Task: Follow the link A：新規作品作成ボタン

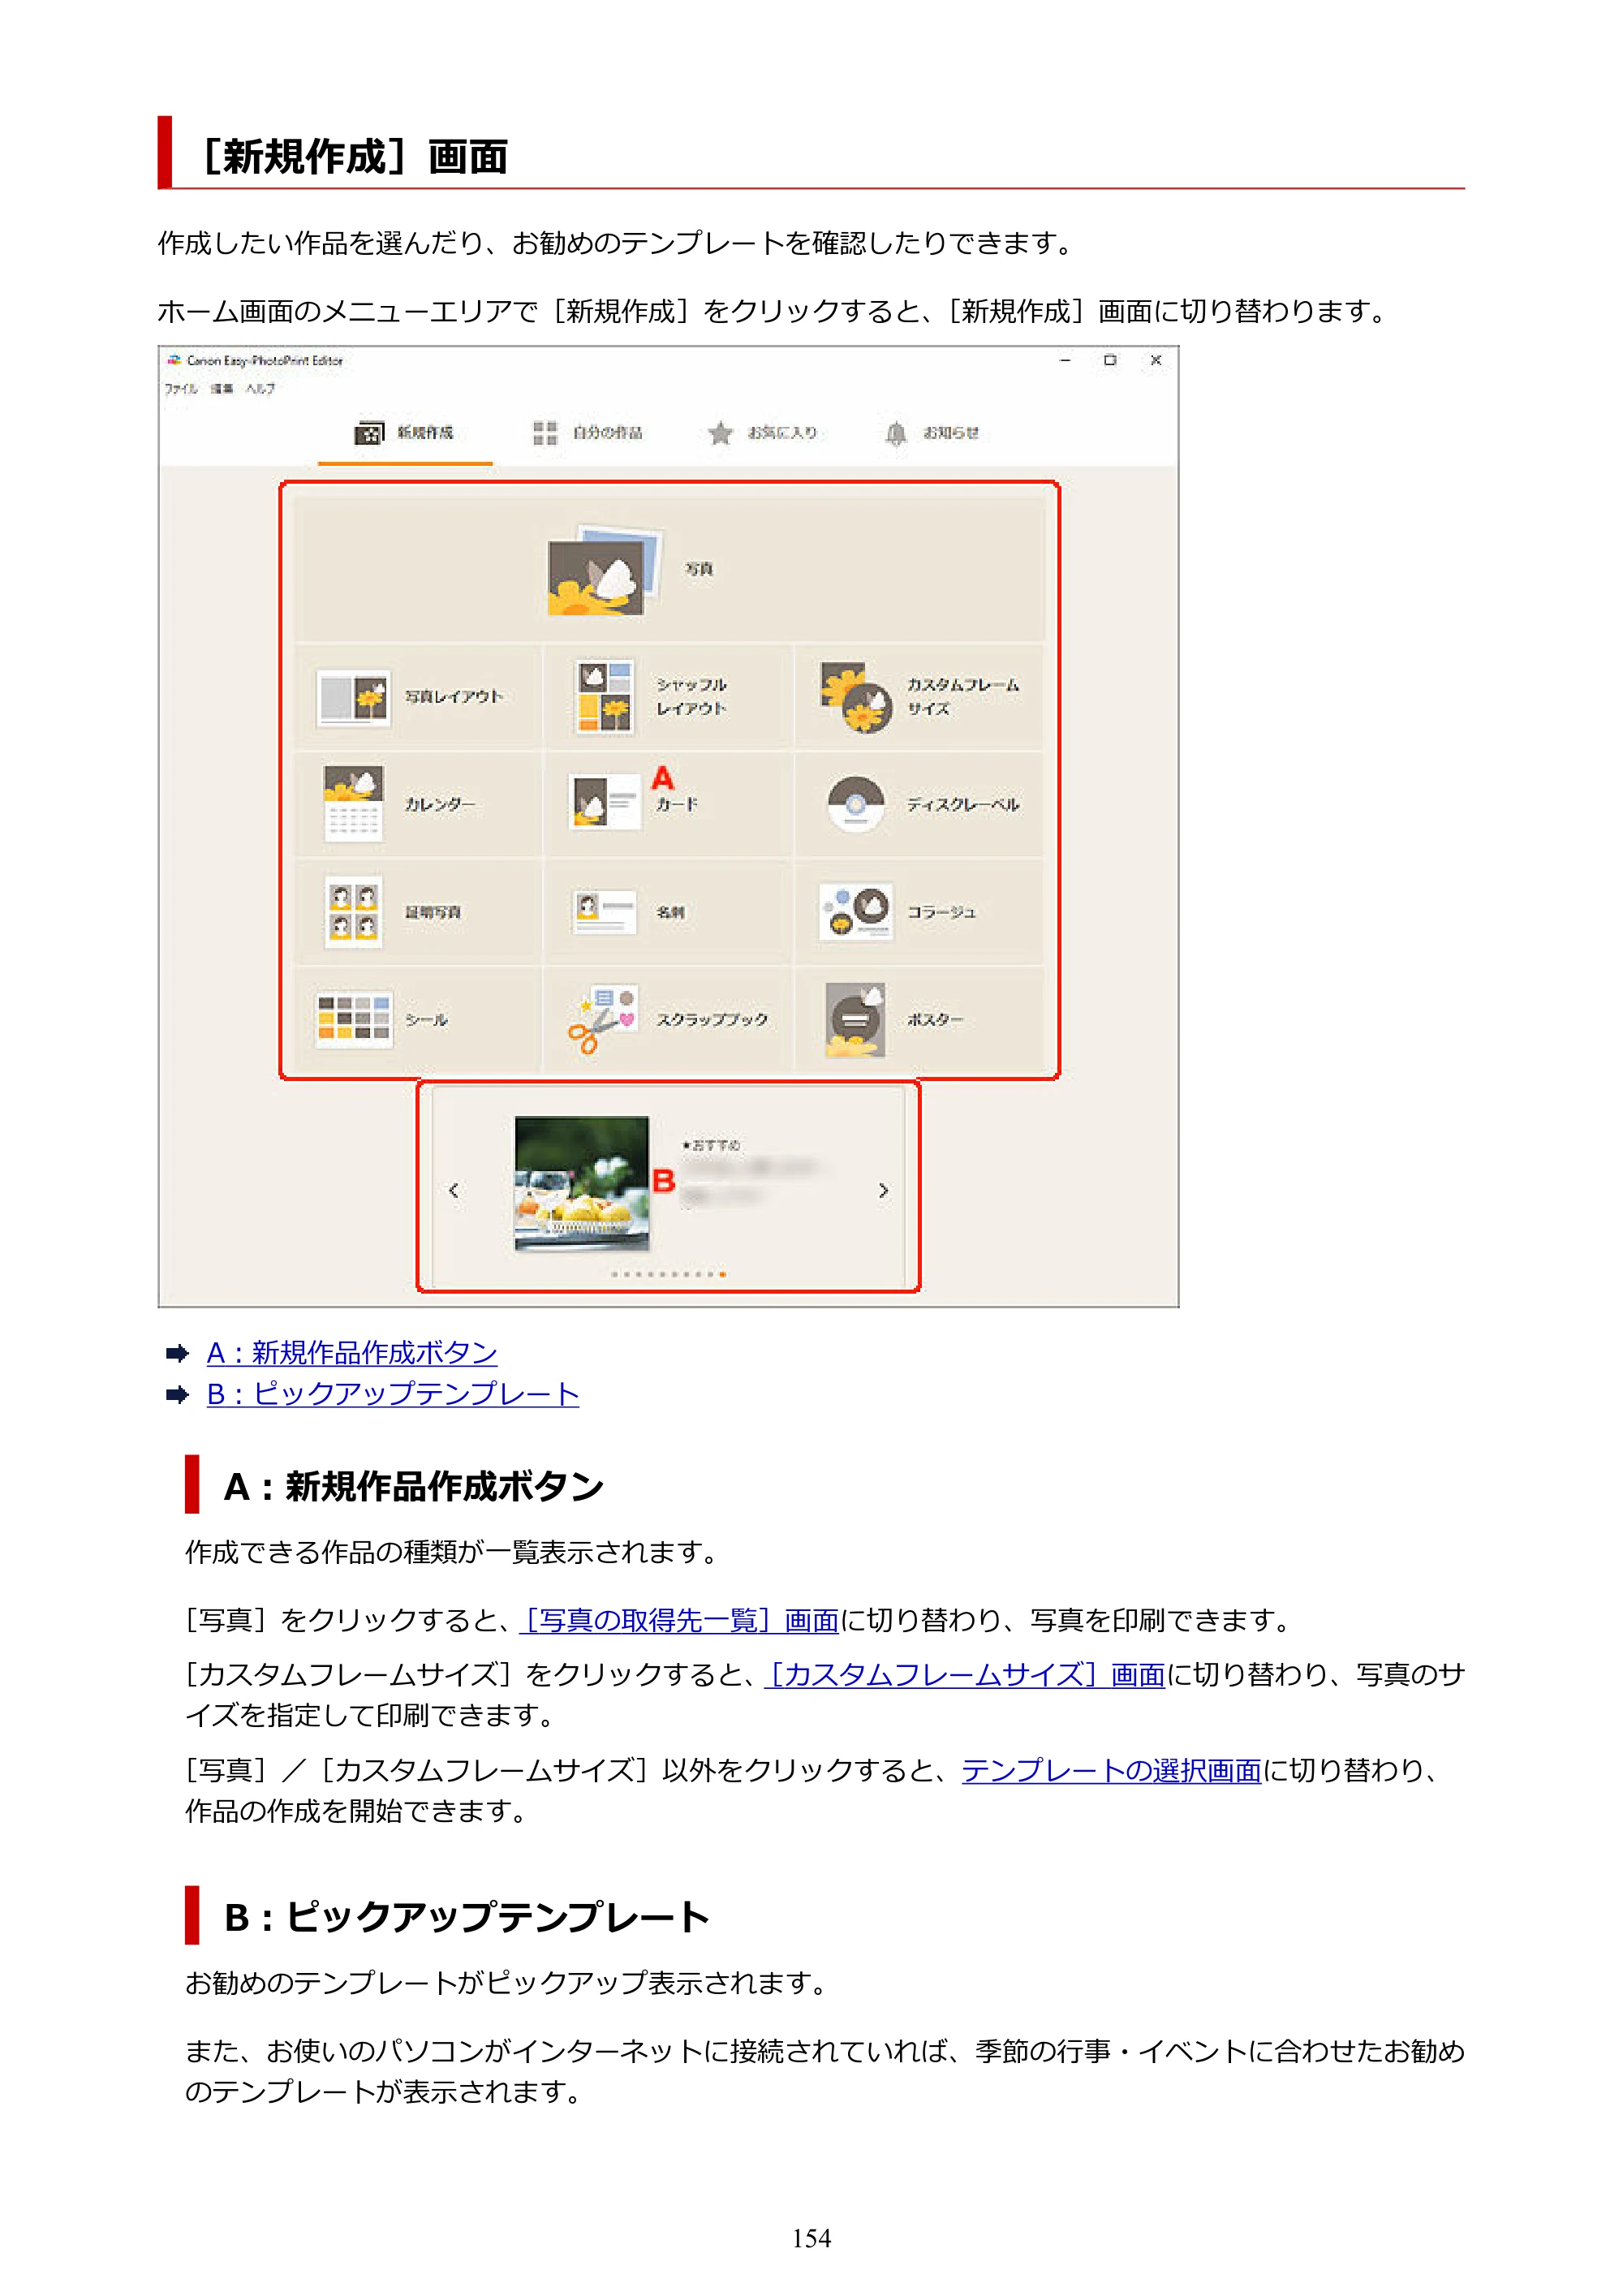Action: [x=352, y=1353]
